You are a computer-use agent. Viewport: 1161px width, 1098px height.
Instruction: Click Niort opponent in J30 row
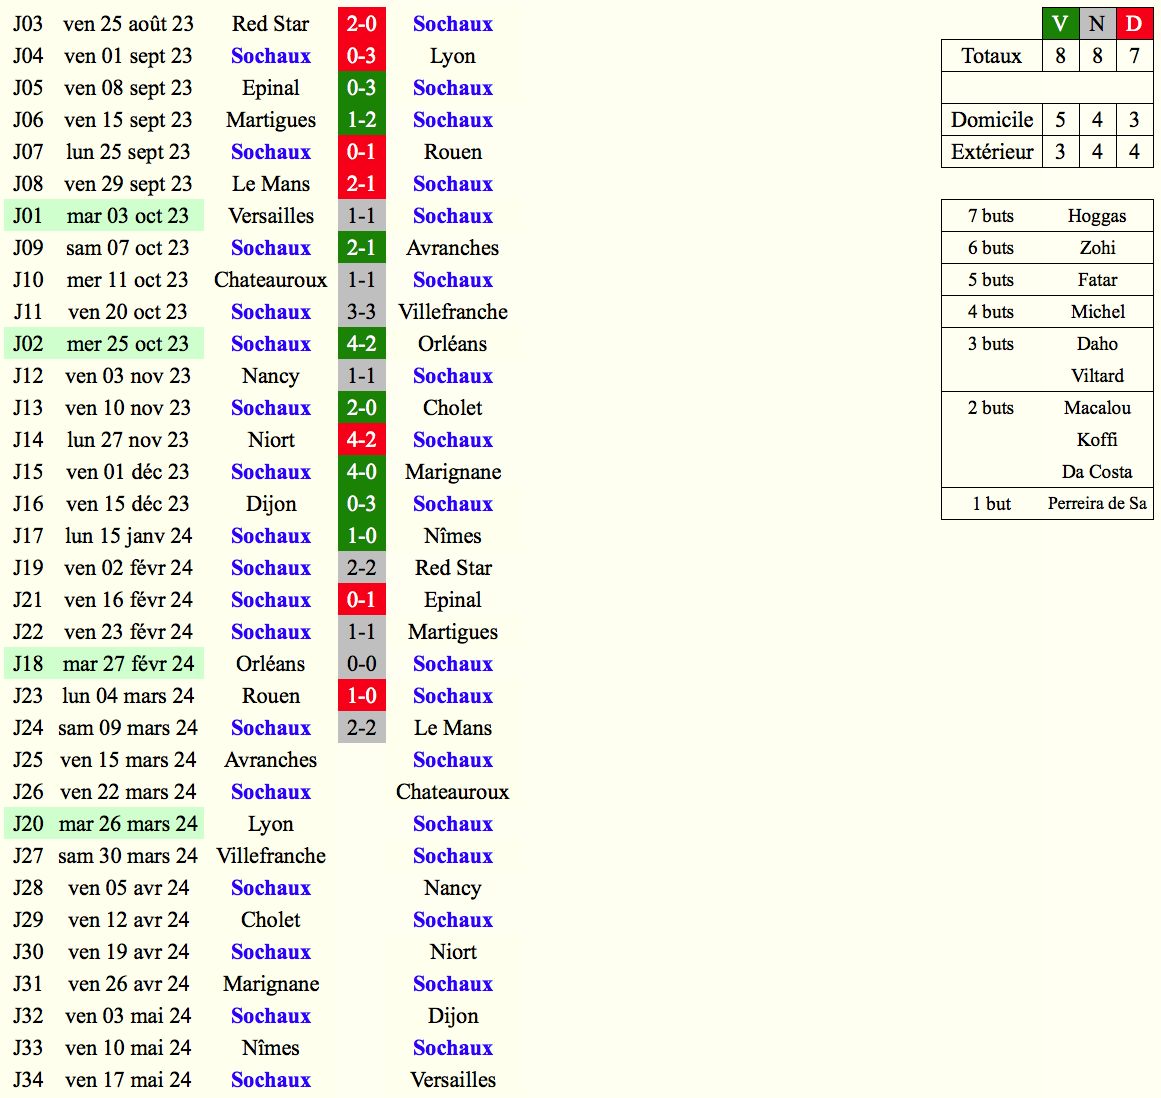(452, 951)
